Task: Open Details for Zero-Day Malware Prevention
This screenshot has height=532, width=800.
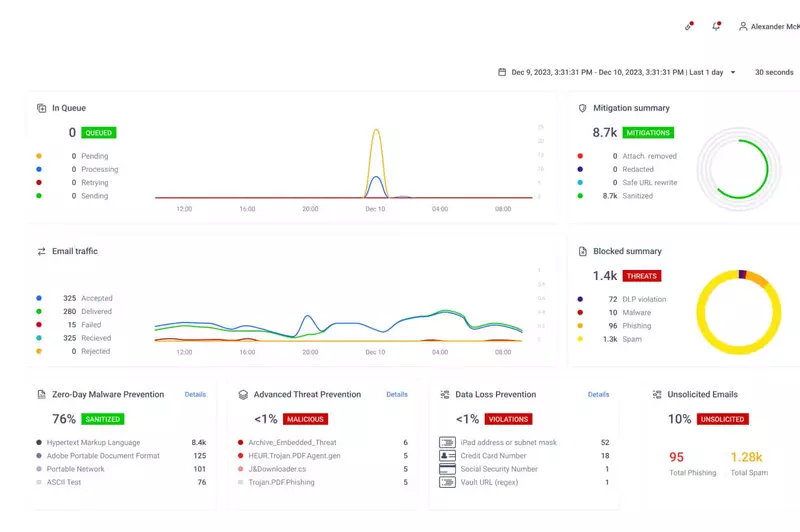Action: (195, 394)
